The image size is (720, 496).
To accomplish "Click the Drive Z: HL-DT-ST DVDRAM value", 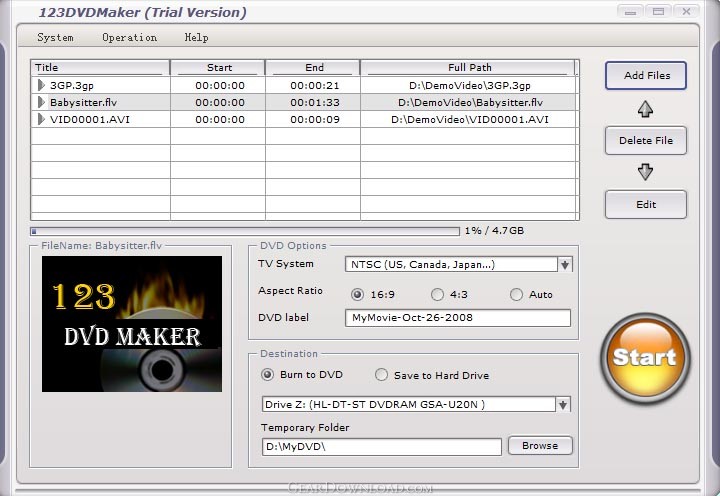I will click(375, 405).
